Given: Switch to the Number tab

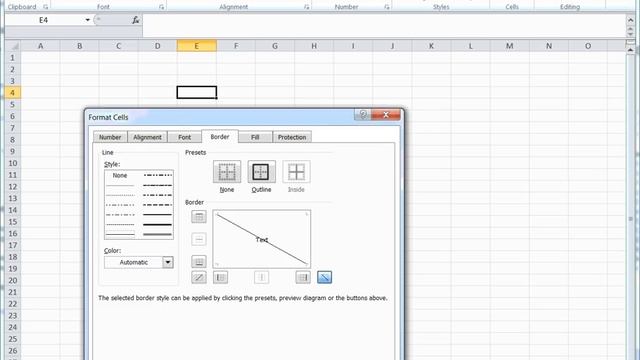Looking at the screenshot, I should (110, 137).
